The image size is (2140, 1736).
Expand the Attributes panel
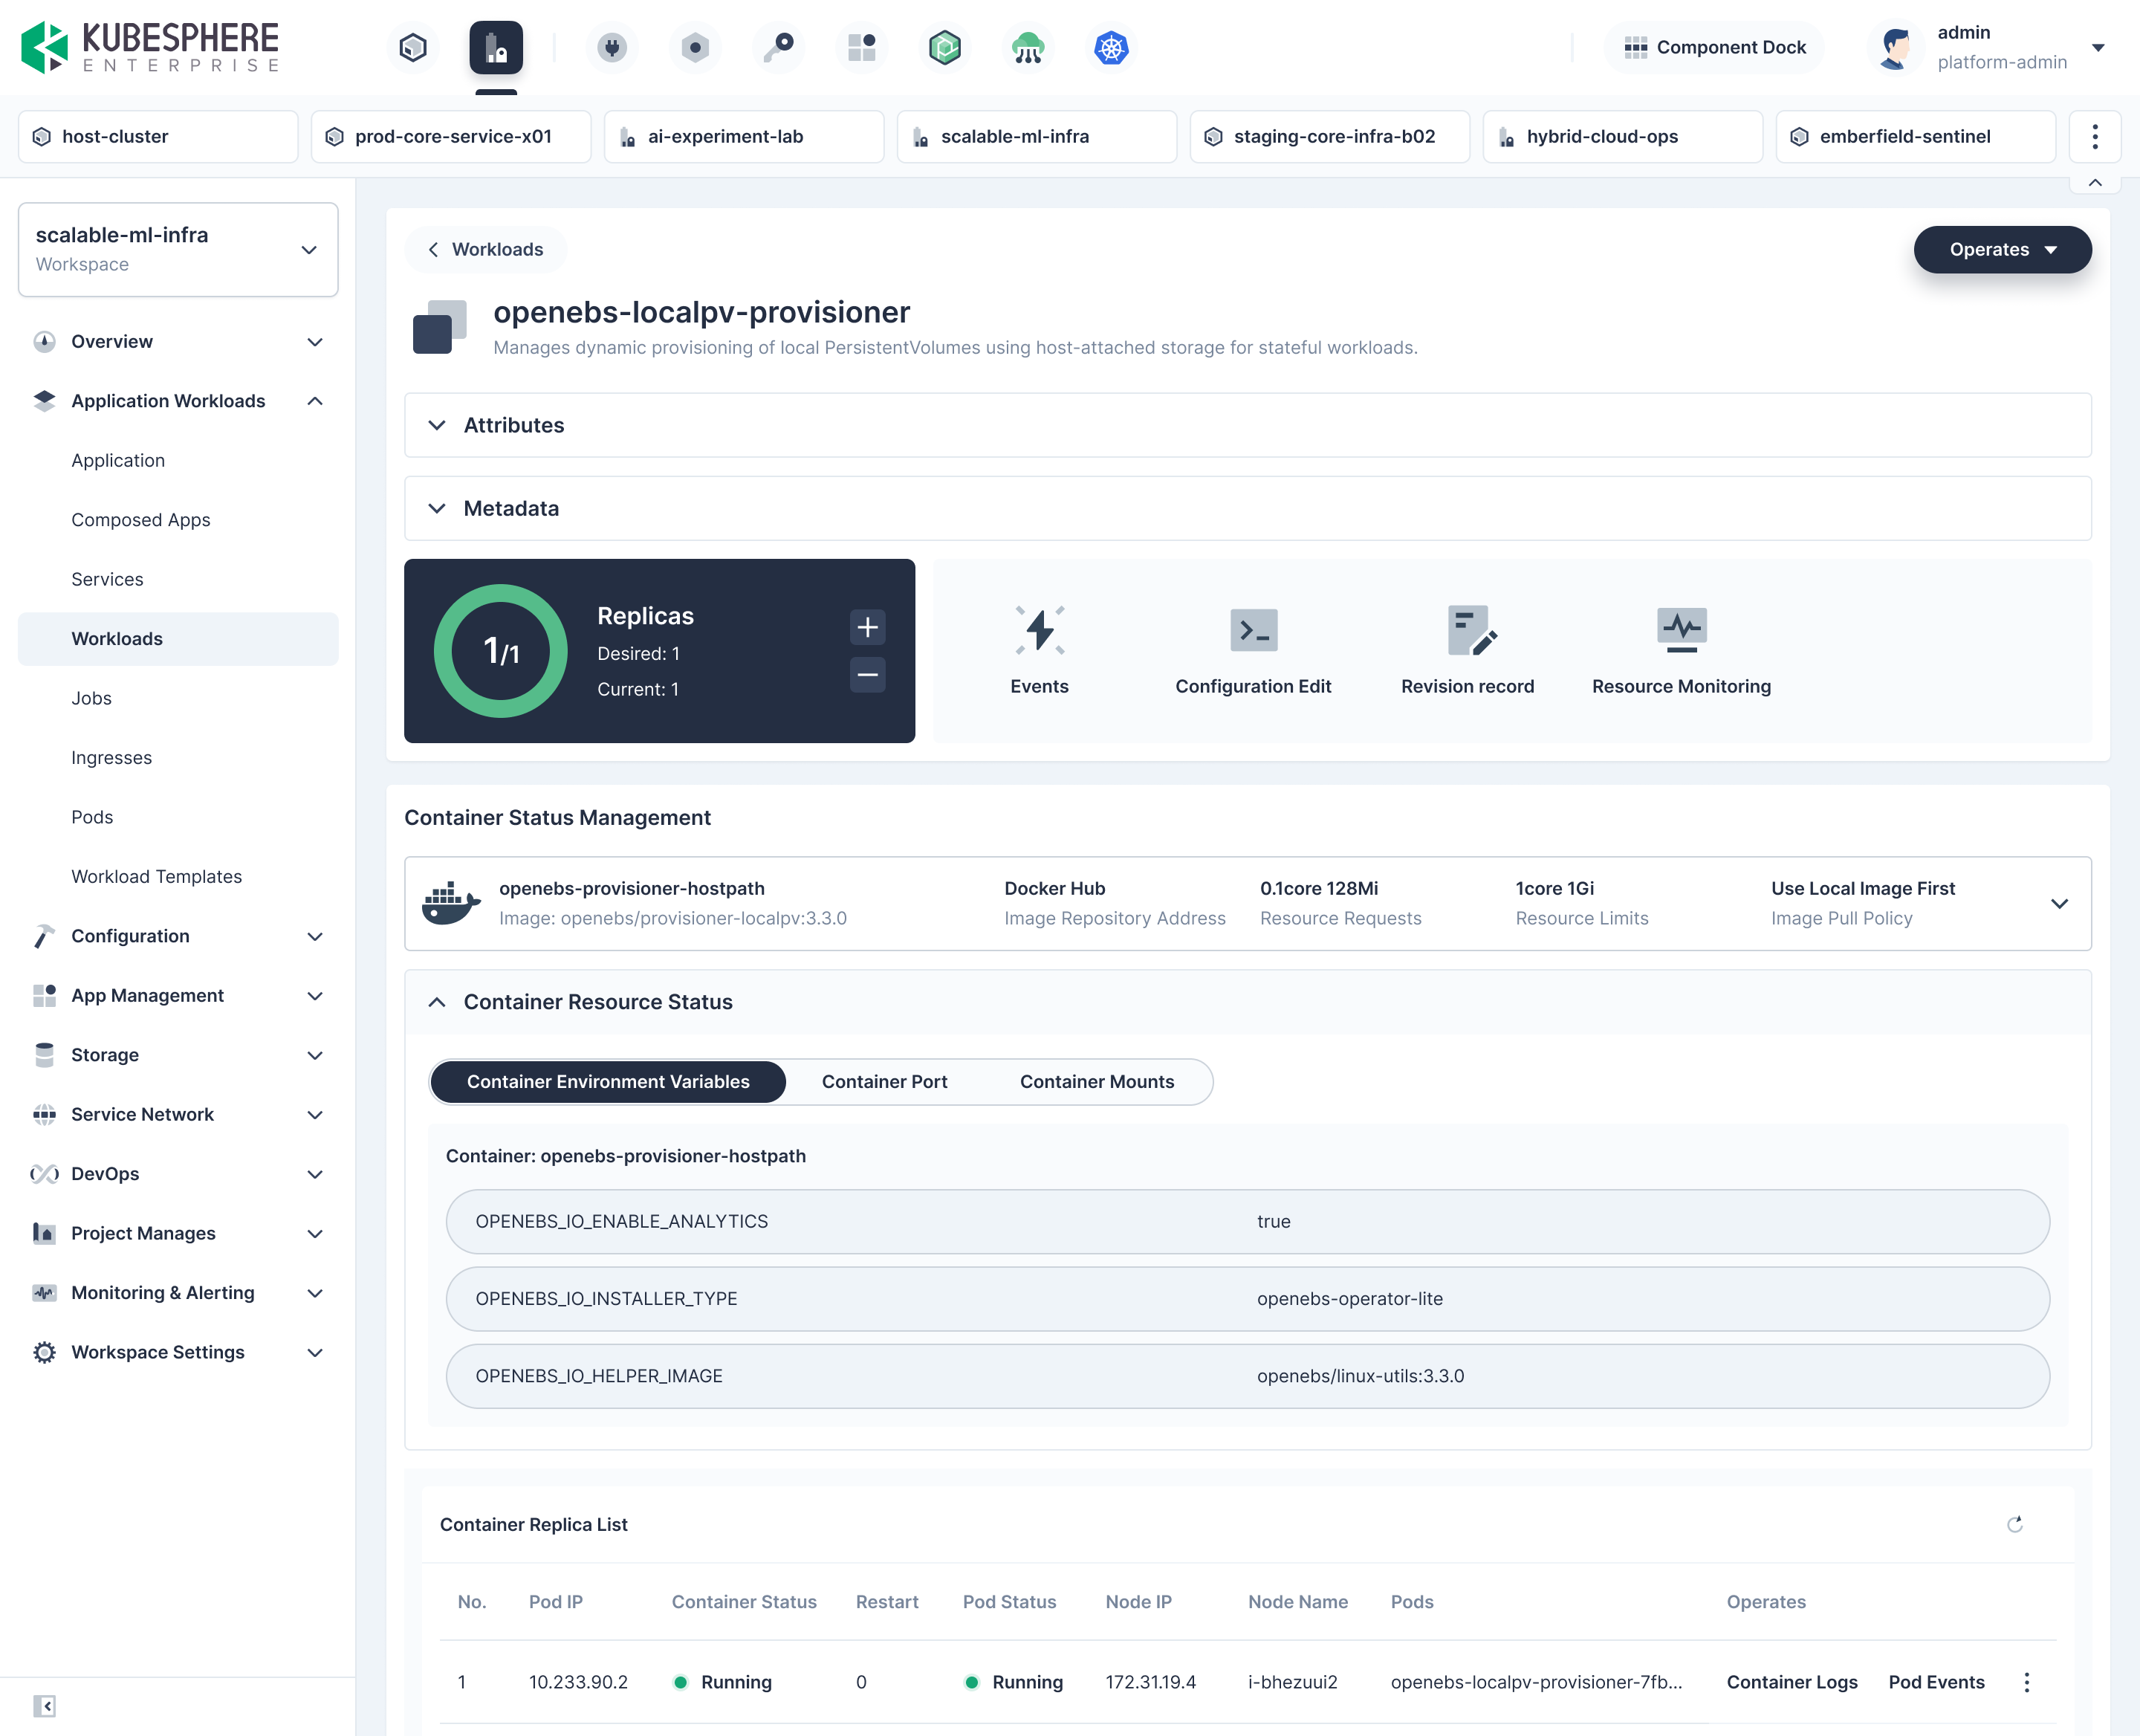click(1247, 425)
